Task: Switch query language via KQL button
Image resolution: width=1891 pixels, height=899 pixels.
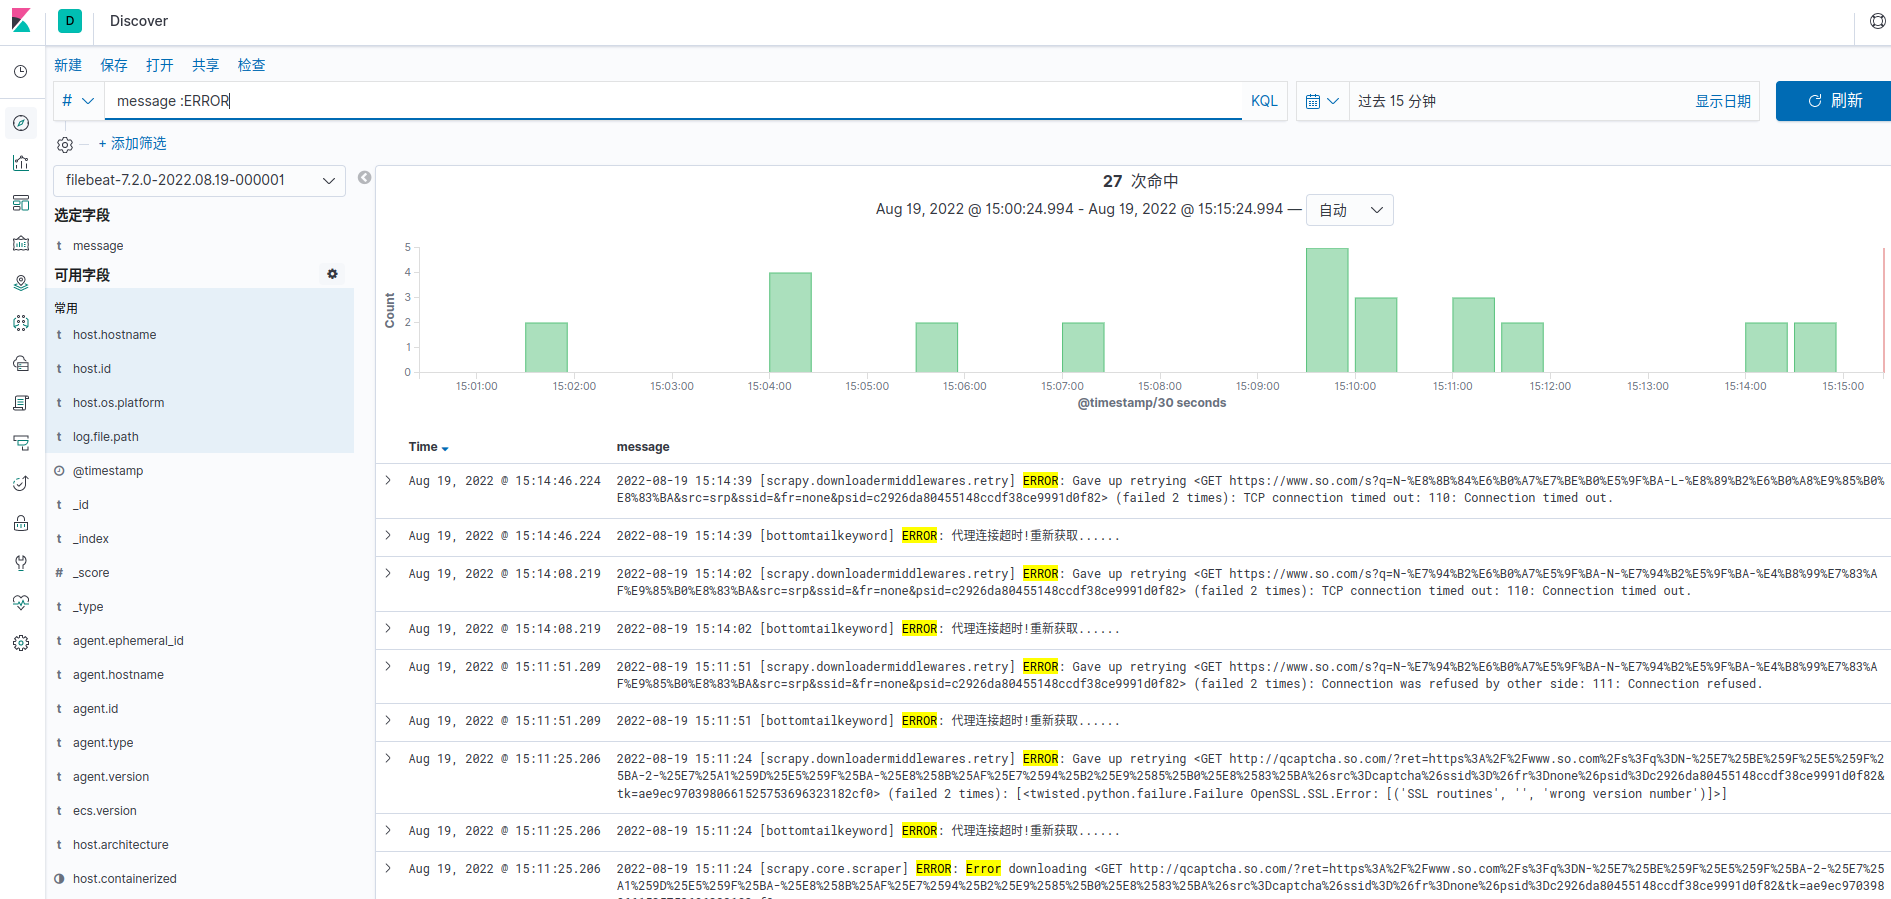Action: tap(1264, 101)
